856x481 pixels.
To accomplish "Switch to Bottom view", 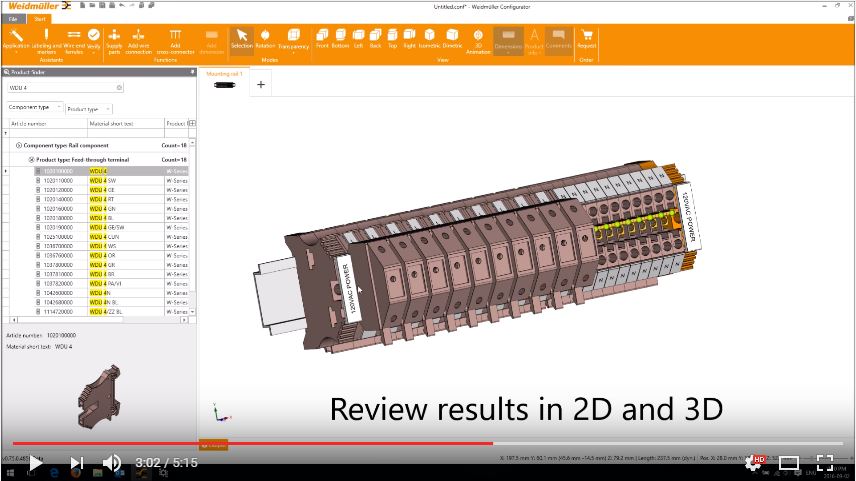I will click(340, 39).
